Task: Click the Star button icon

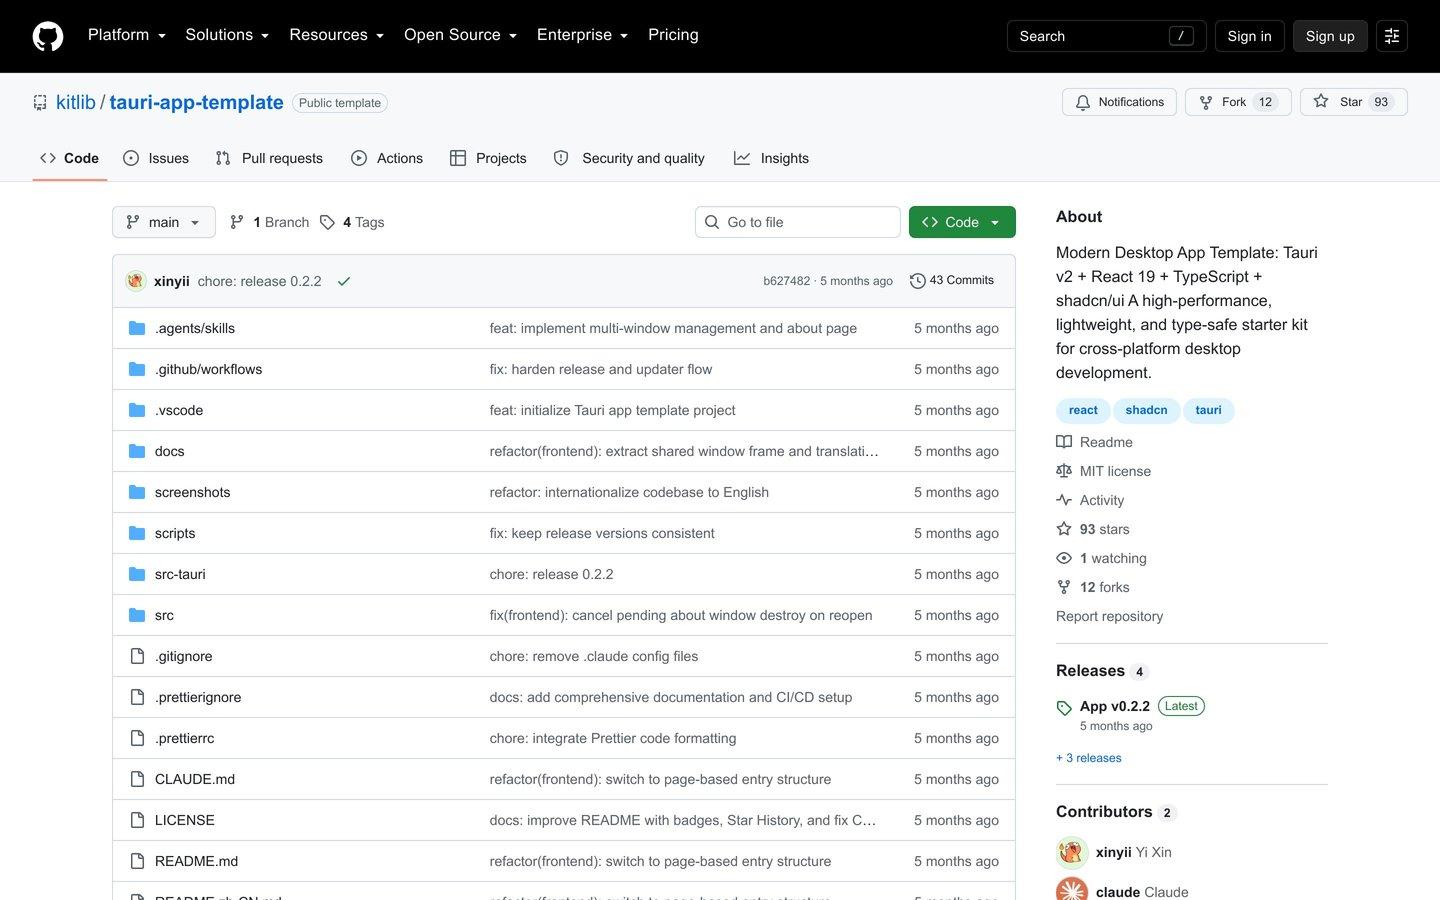Action: (1321, 102)
